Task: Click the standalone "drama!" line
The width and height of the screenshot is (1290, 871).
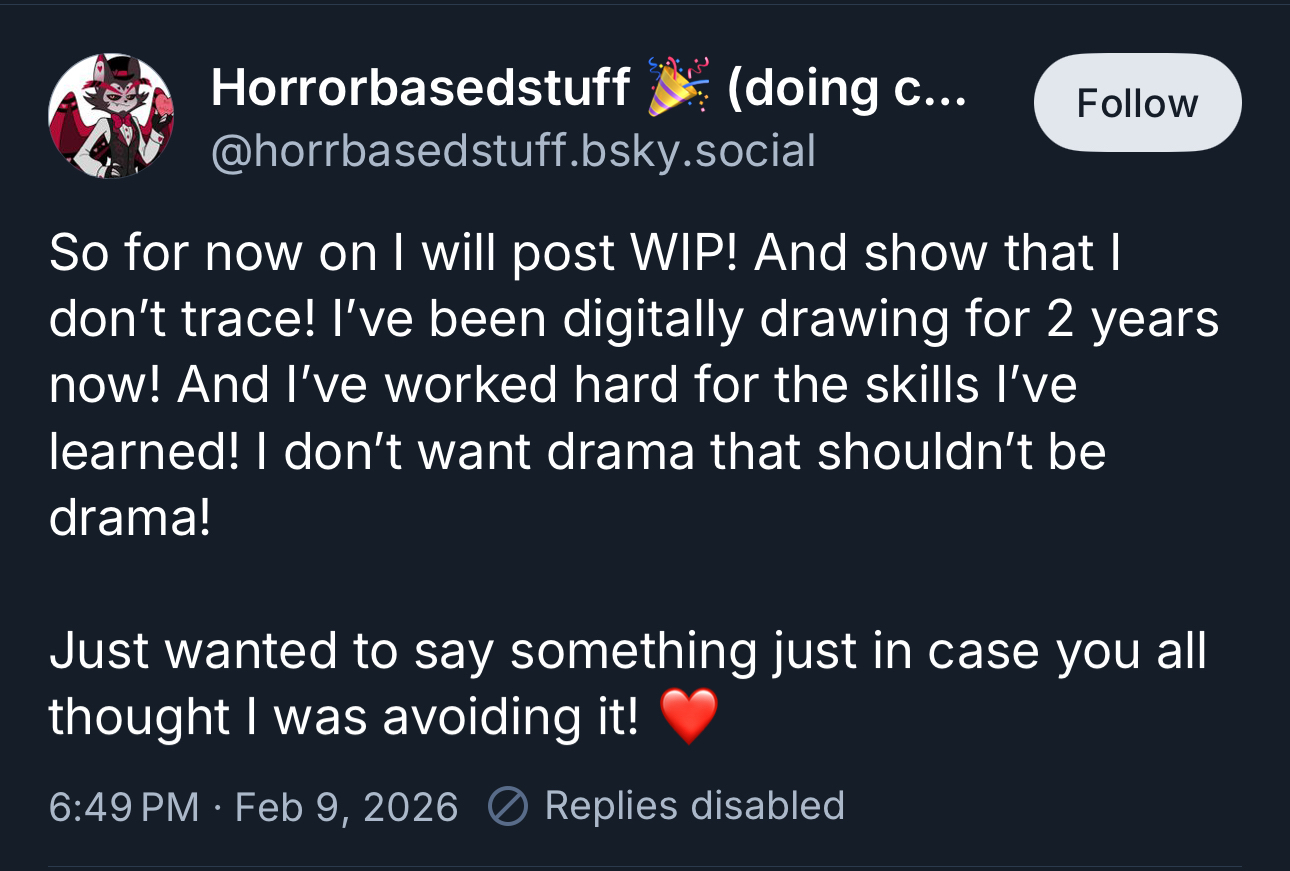Action: click(x=130, y=518)
